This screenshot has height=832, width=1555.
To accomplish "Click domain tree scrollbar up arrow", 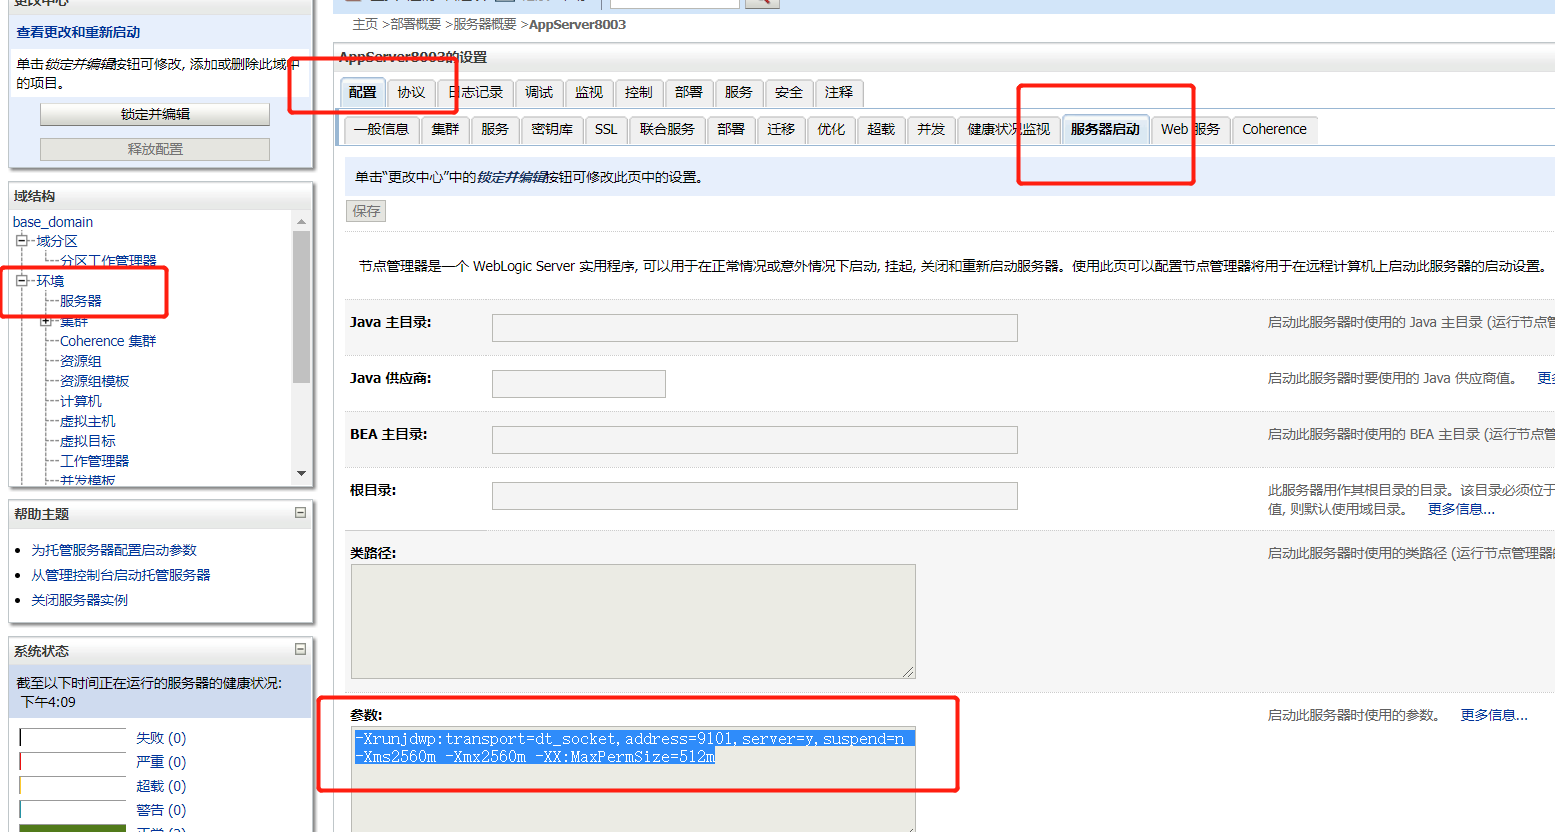I will coord(301,221).
